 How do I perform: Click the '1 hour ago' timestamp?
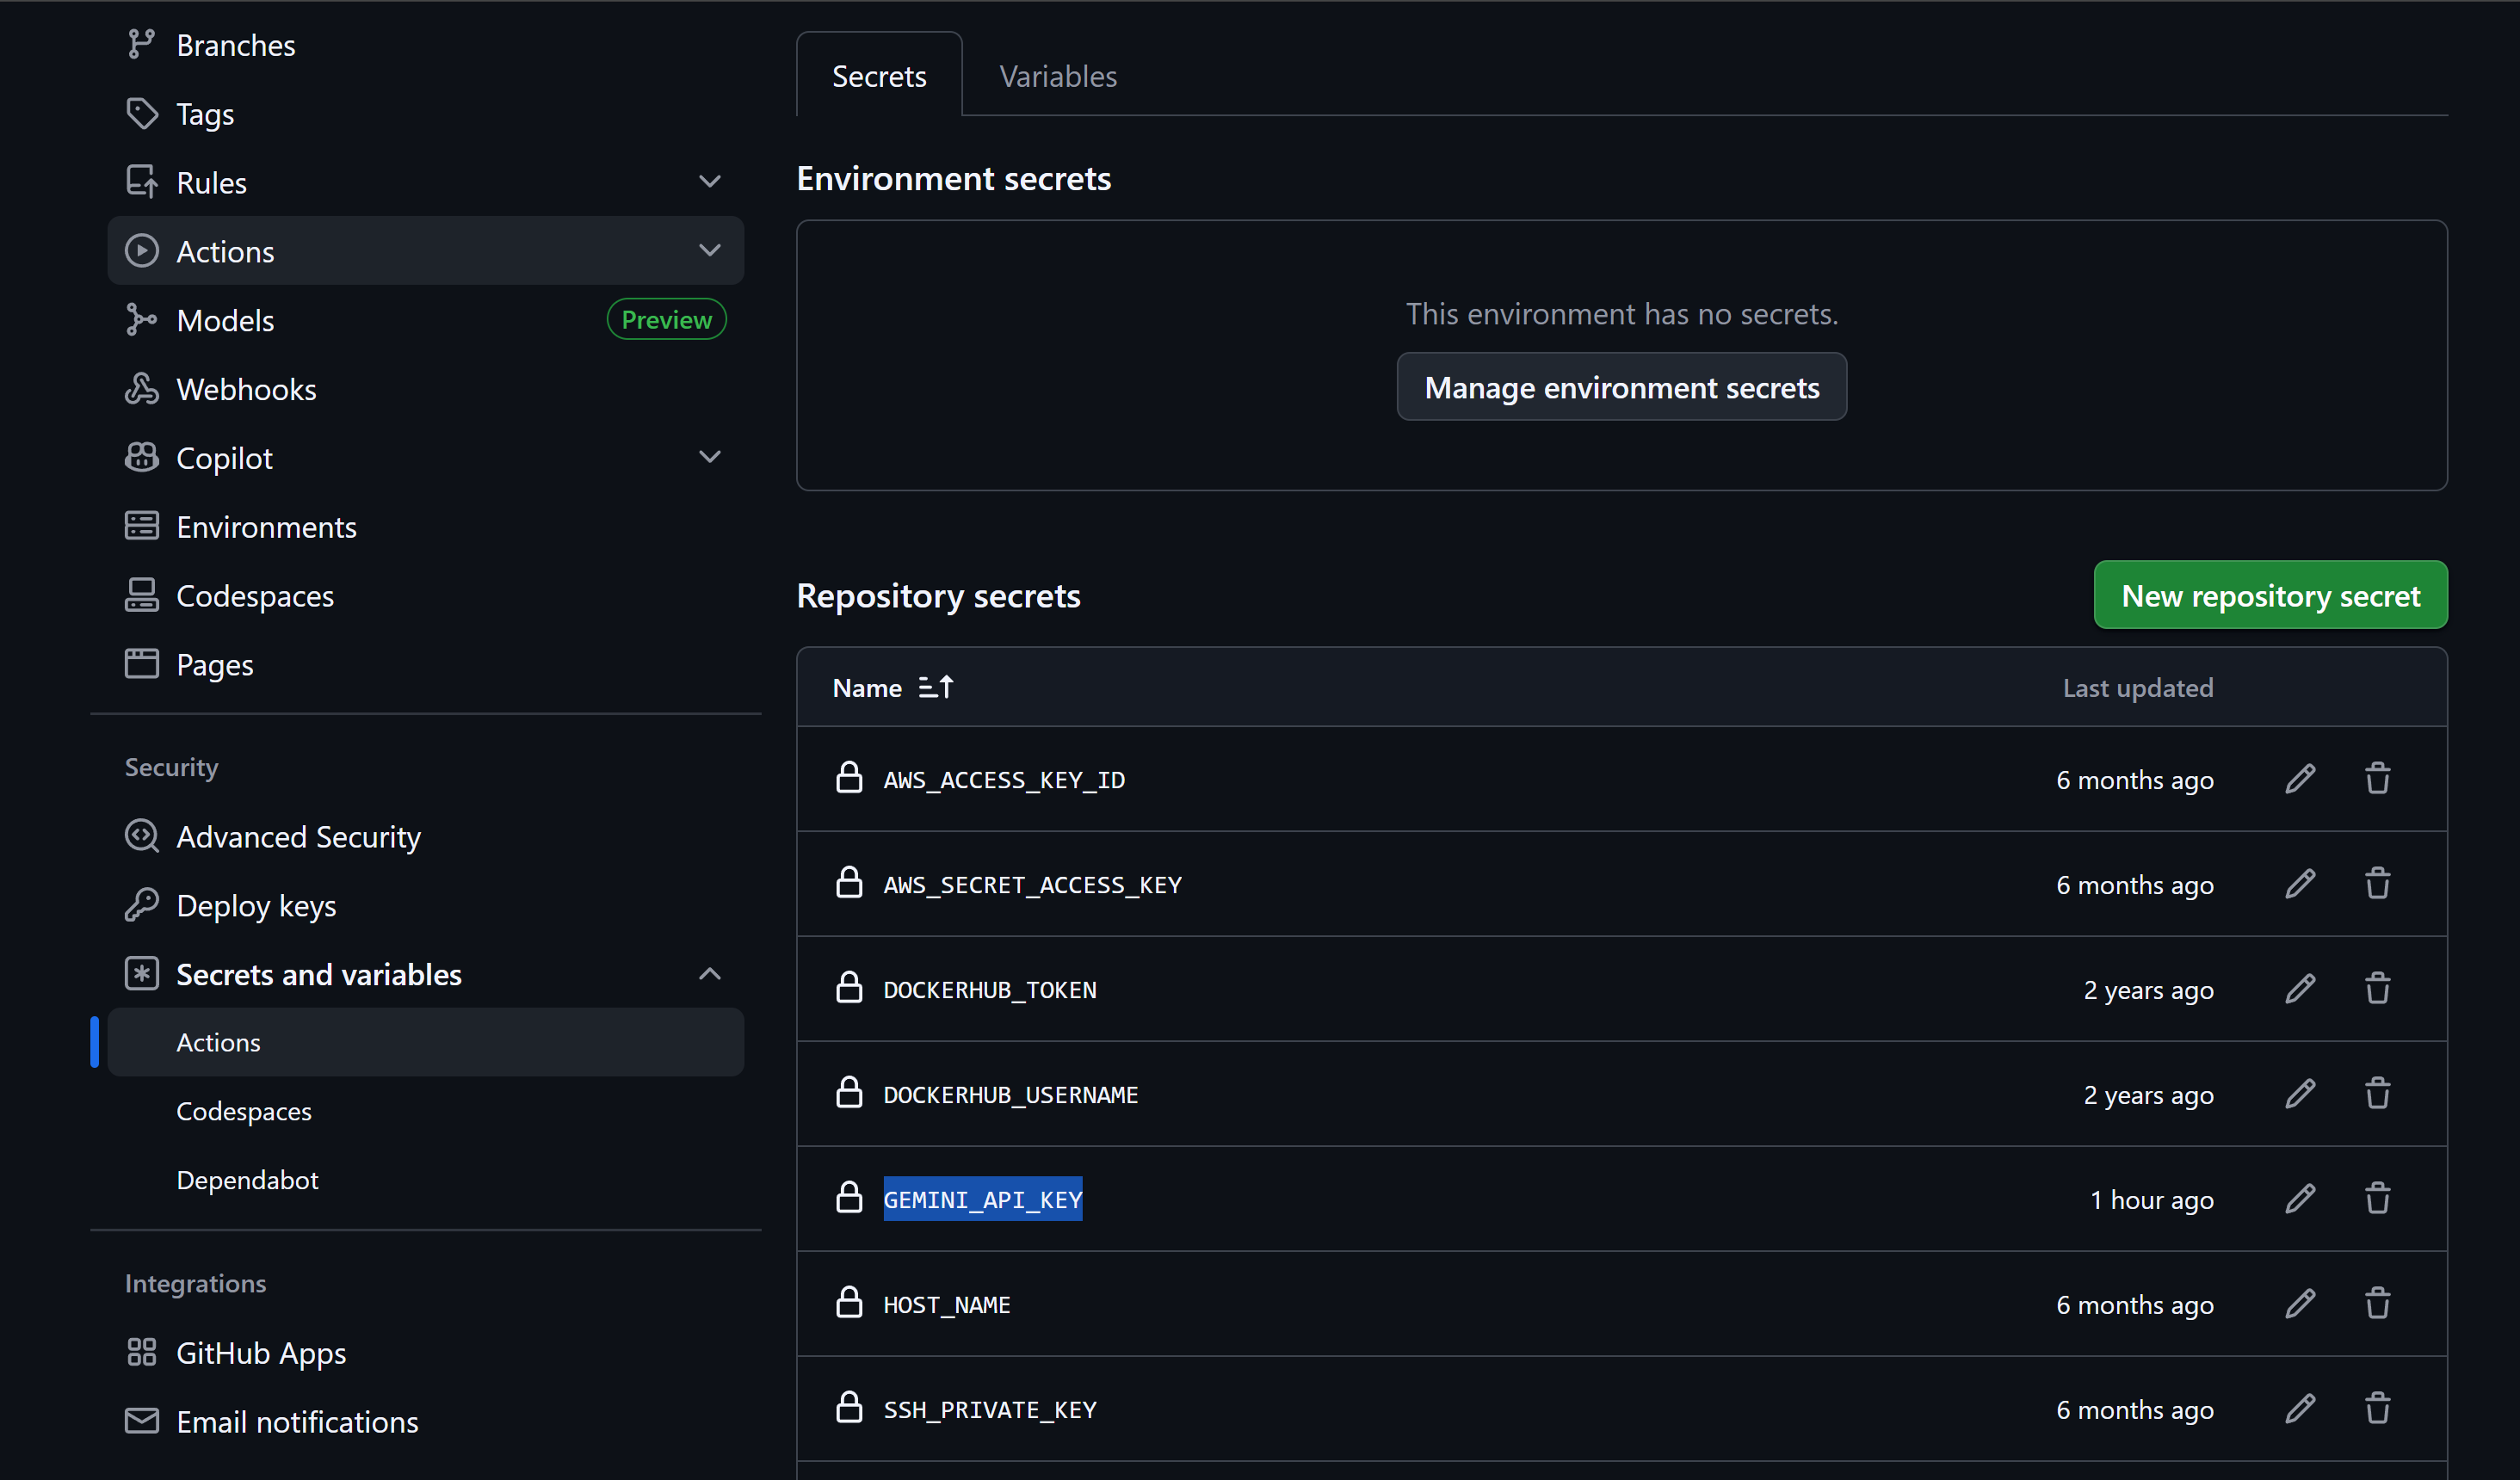pyautogui.click(x=2151, y=1200)
